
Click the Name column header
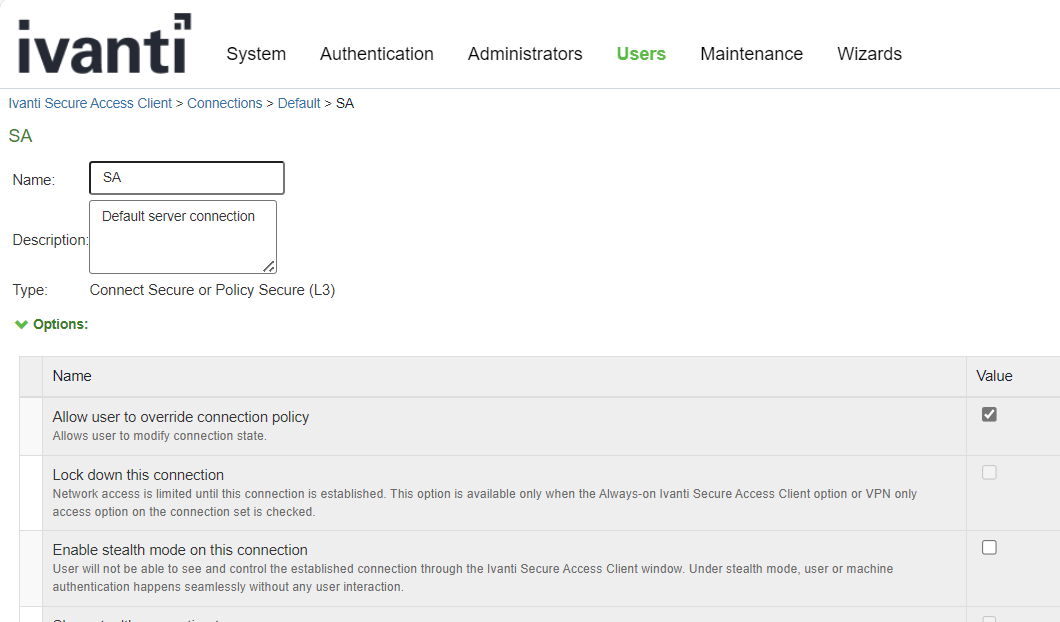coord(72,376)
